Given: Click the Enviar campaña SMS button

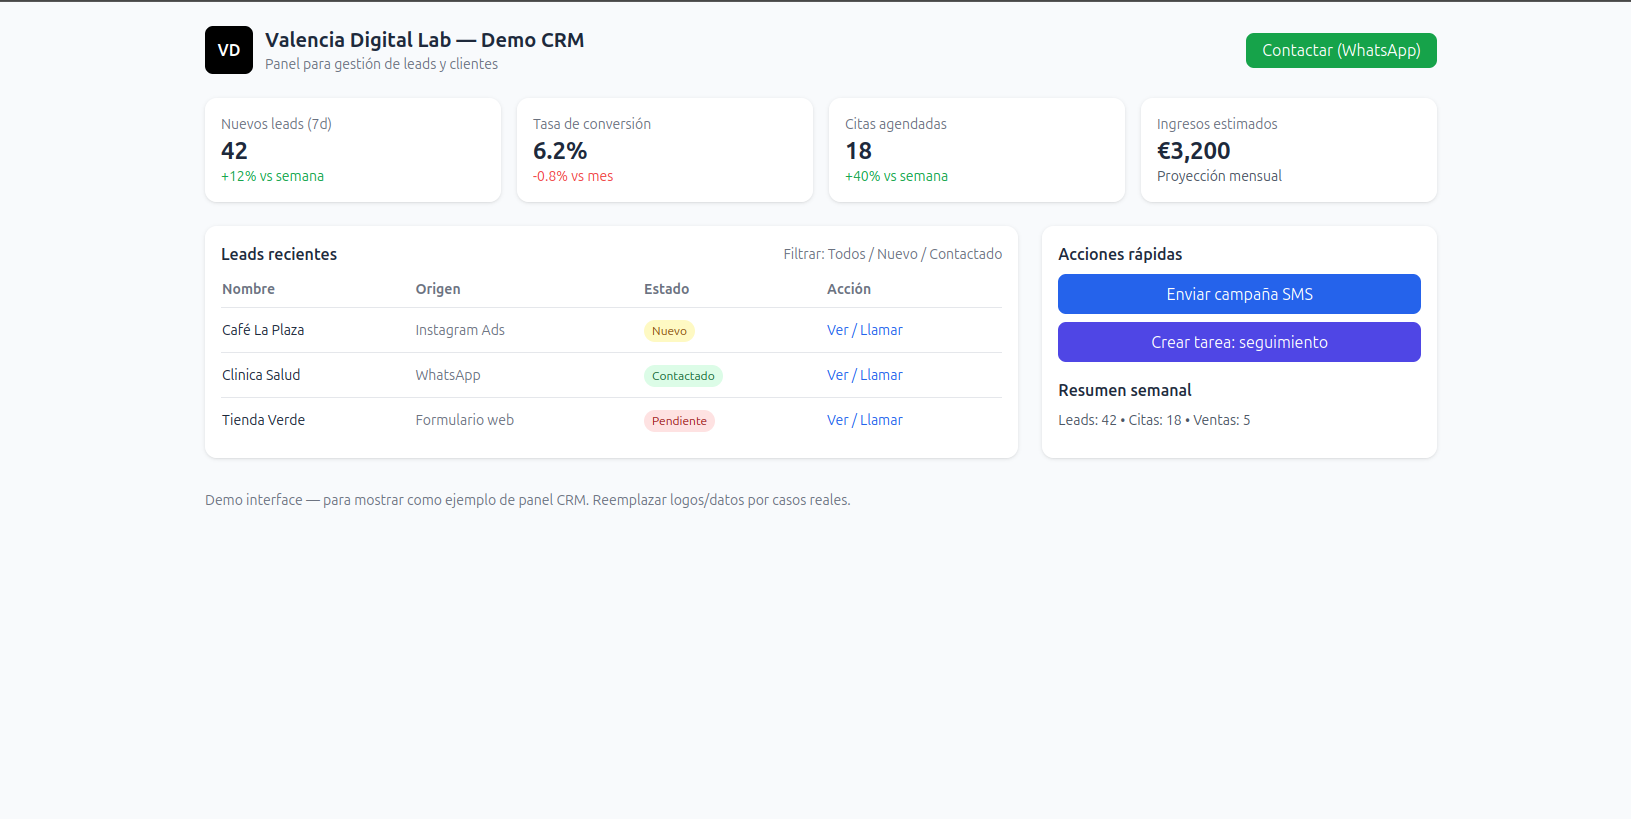Looking at the screenshot, I should (1238, 294).
